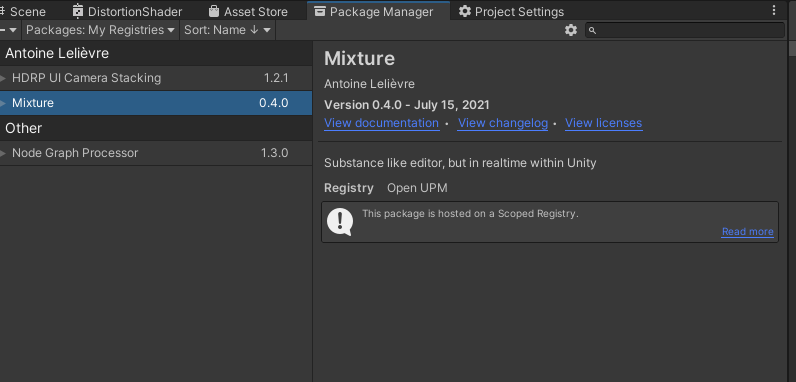Click the scoped registry warning icon

coord(340,222)
